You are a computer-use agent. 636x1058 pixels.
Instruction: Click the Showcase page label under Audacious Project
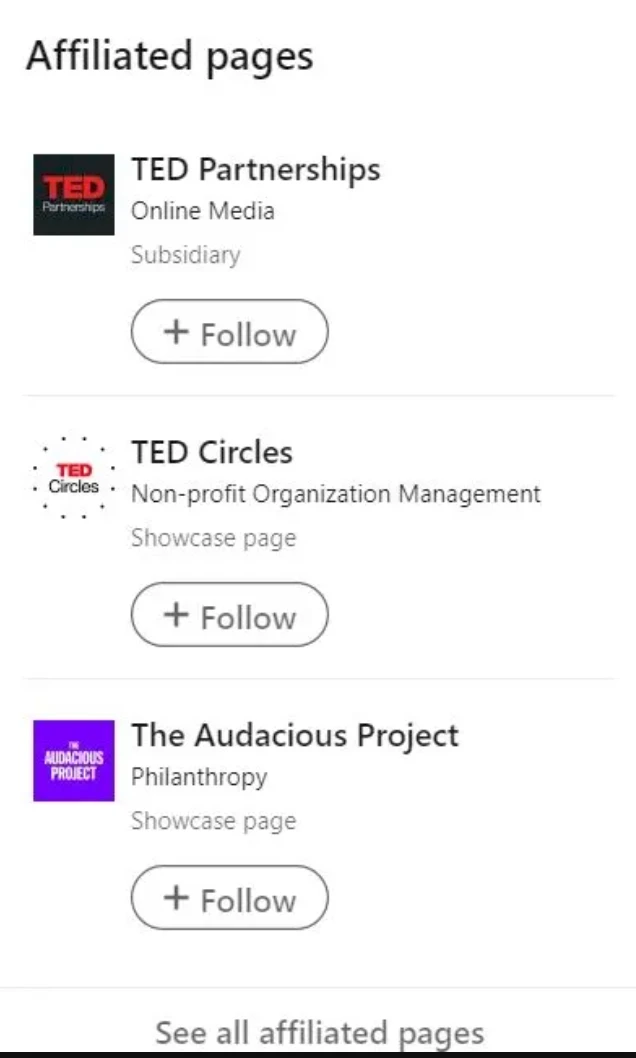213,821
